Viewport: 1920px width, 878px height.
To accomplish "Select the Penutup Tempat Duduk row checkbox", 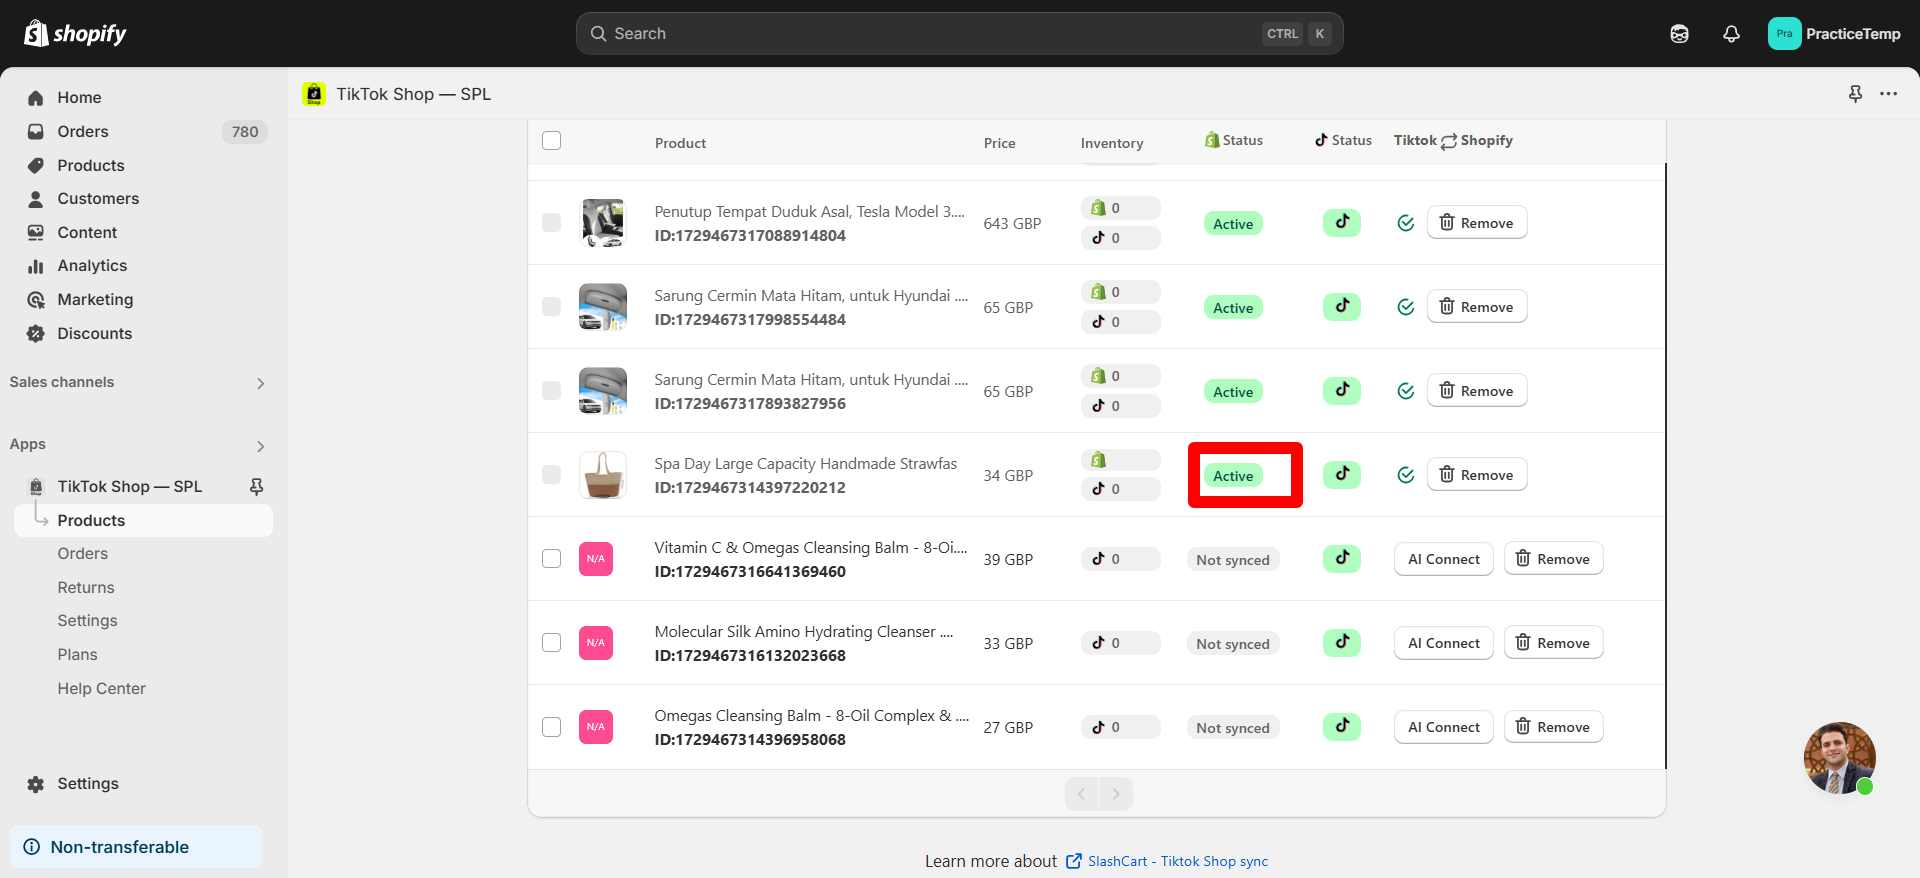I will [x=551, y=222].
